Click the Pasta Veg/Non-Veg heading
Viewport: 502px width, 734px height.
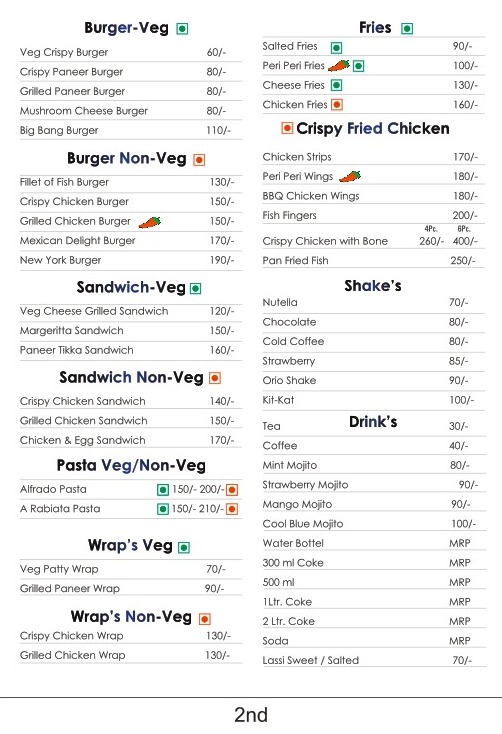point(131,465)
